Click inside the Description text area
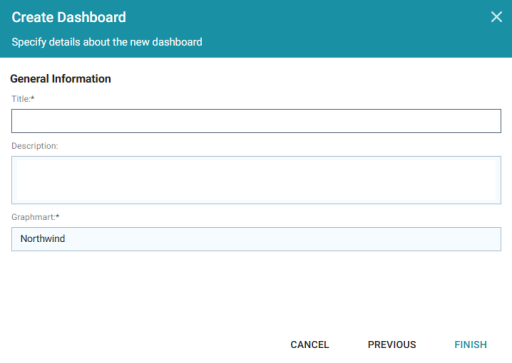 (256, 180)
